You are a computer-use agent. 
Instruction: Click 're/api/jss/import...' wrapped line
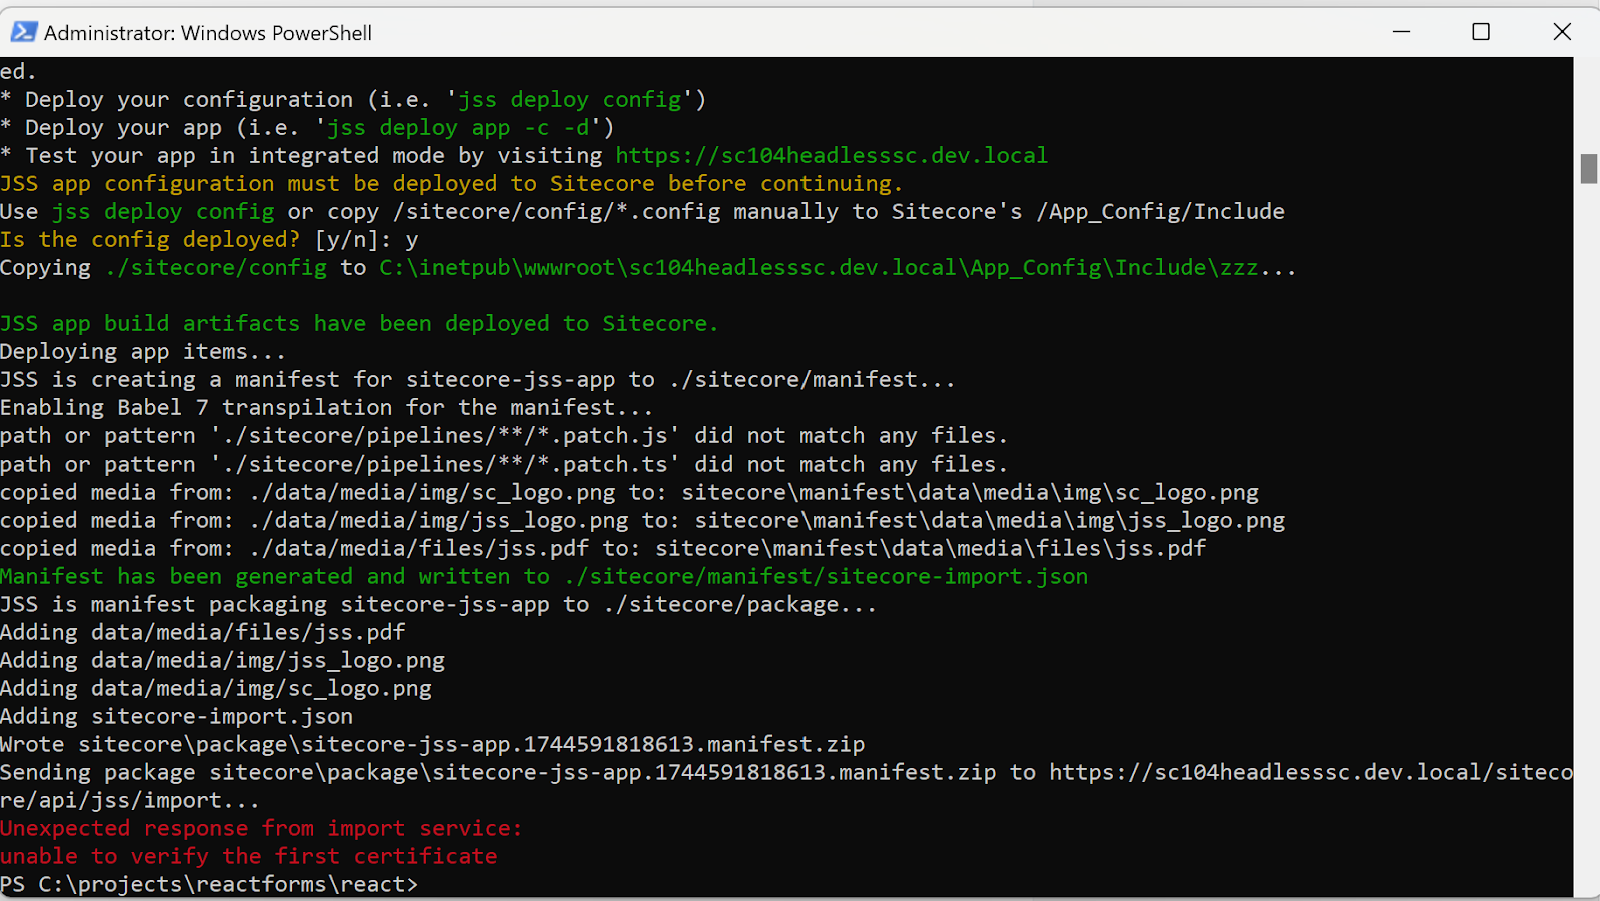[x=130, y=801]
